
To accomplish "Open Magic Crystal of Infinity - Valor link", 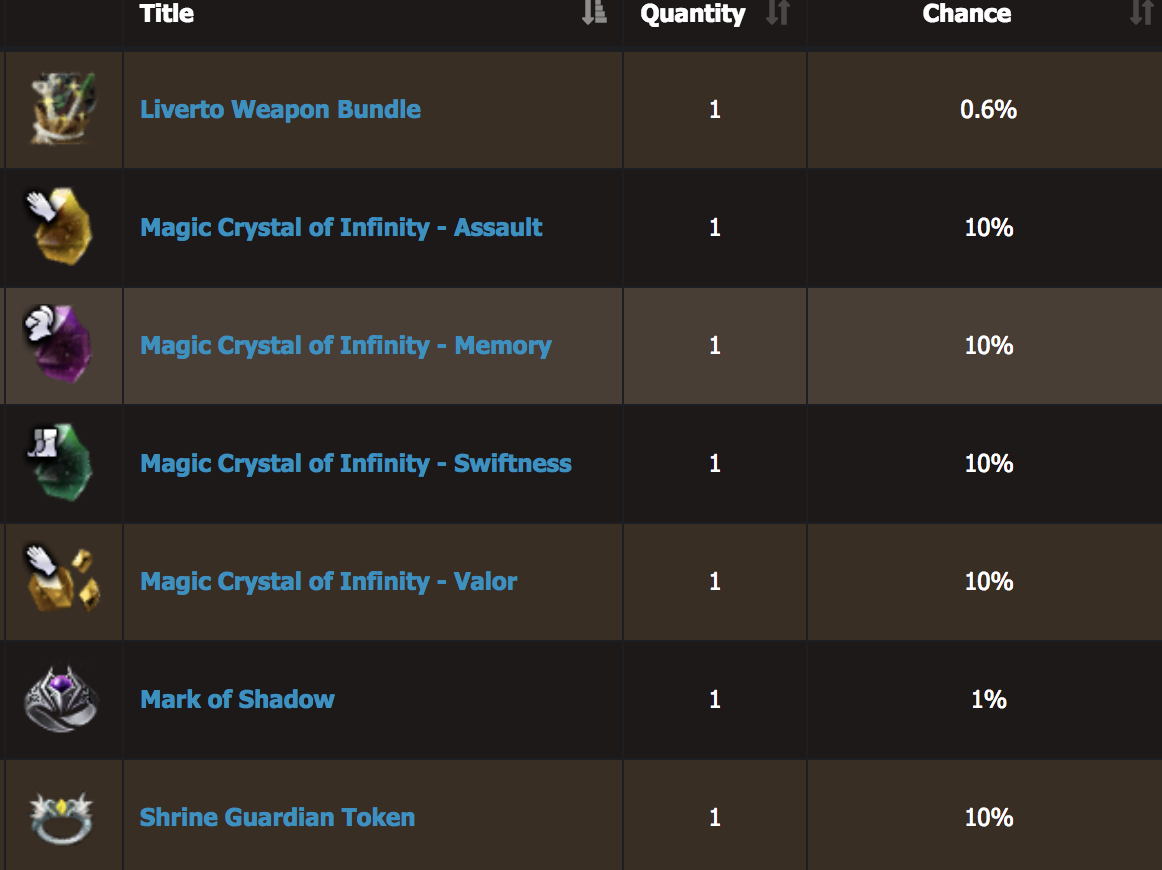I will click(328, 581).
